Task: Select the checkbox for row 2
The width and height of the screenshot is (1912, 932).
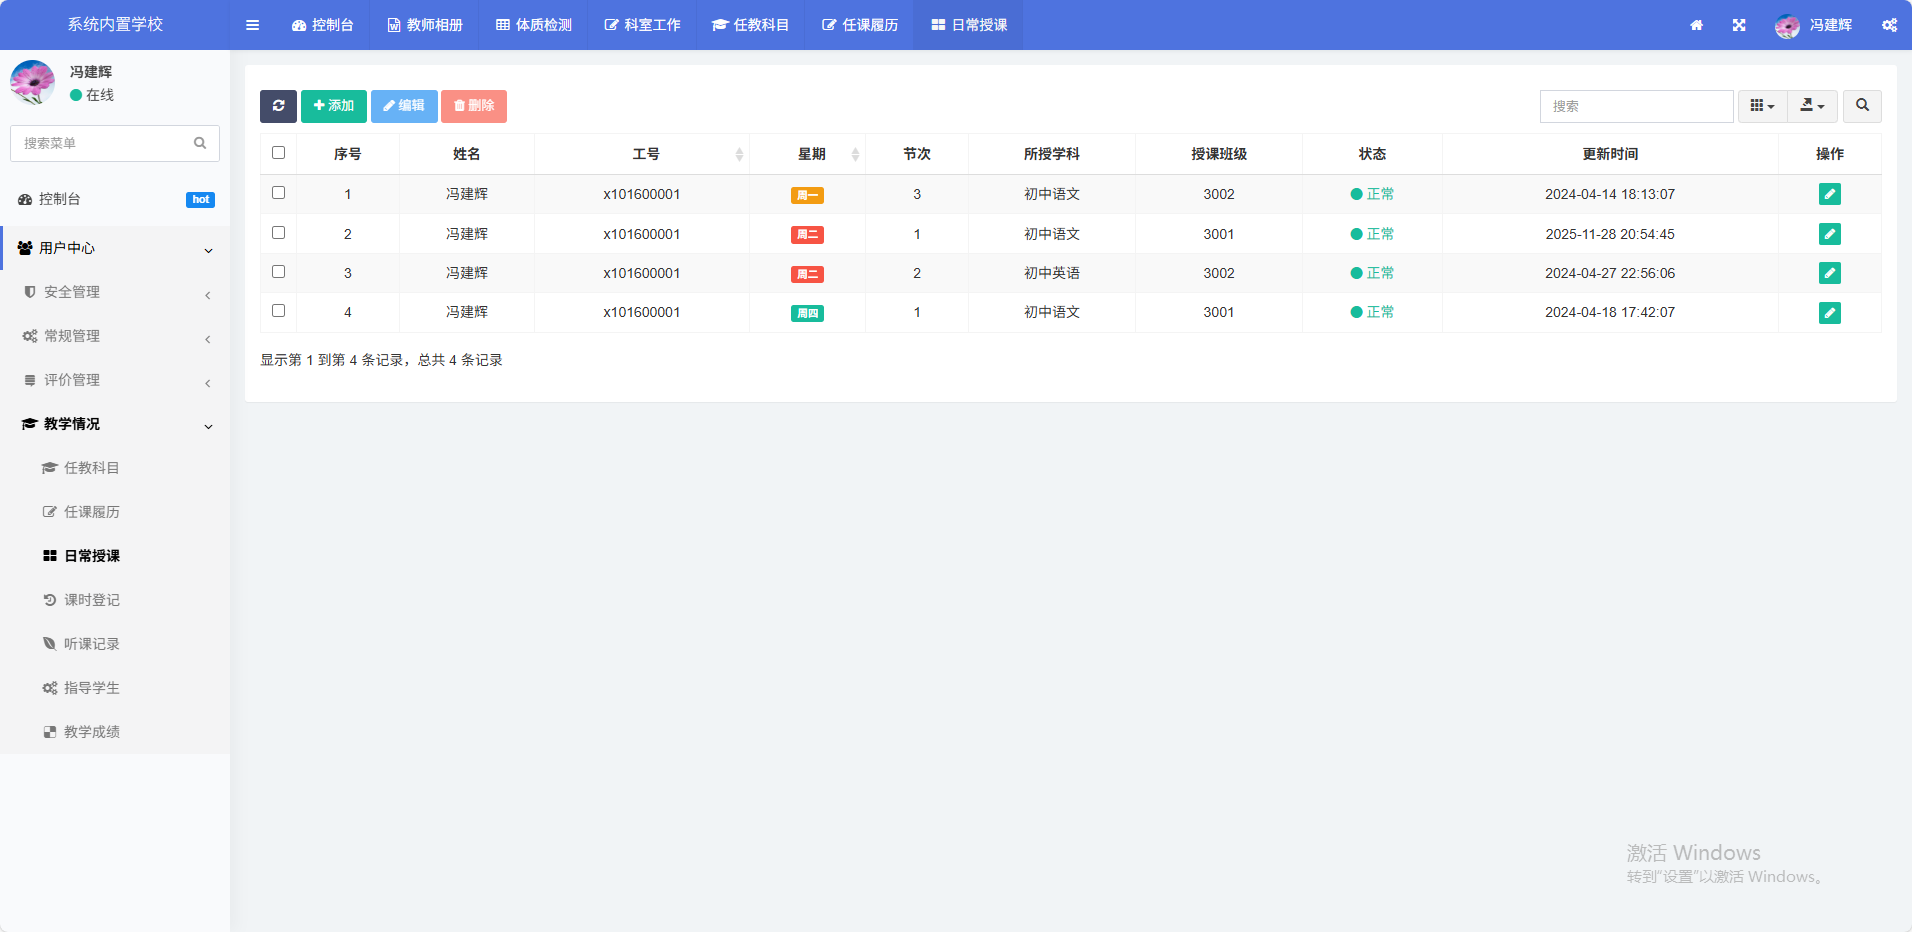Action: tap(279, 233)
